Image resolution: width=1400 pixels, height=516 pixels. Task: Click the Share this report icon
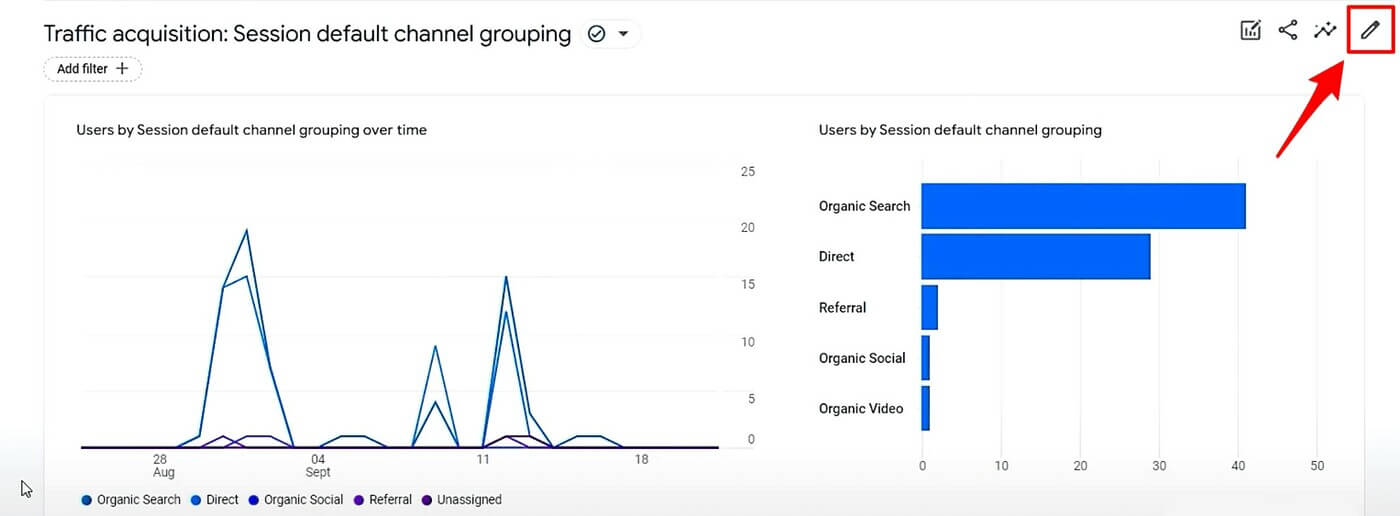click(1288, 30)
